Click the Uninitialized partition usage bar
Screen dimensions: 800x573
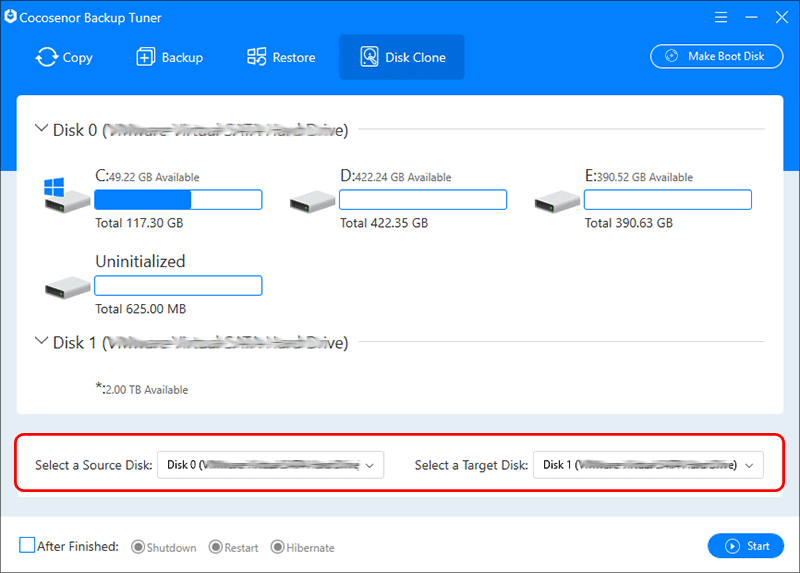coord(178,286)
